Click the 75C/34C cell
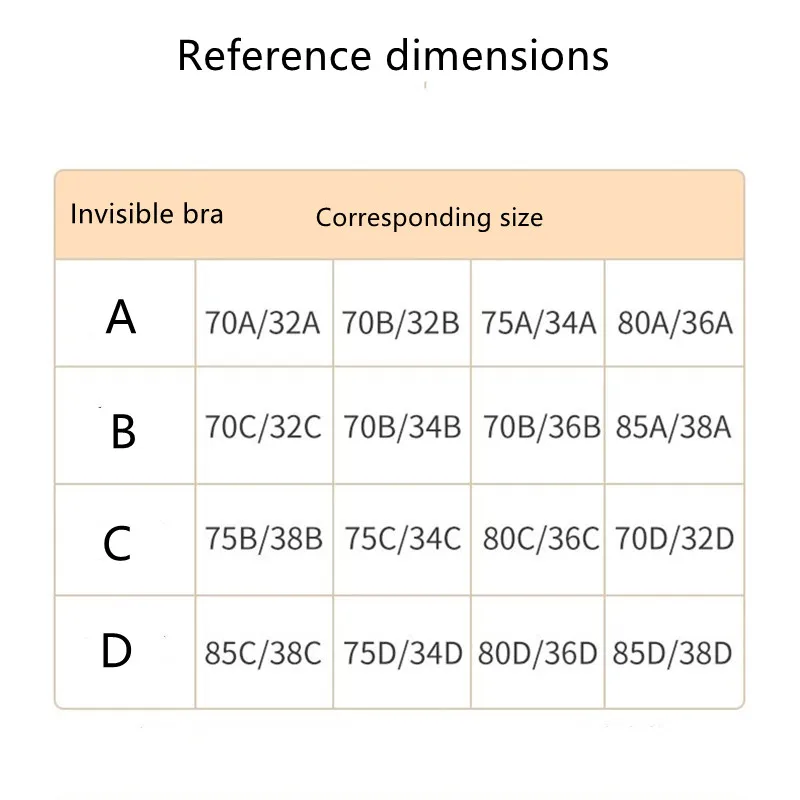This screenshot has width=800, height=800. pos(402,539)
